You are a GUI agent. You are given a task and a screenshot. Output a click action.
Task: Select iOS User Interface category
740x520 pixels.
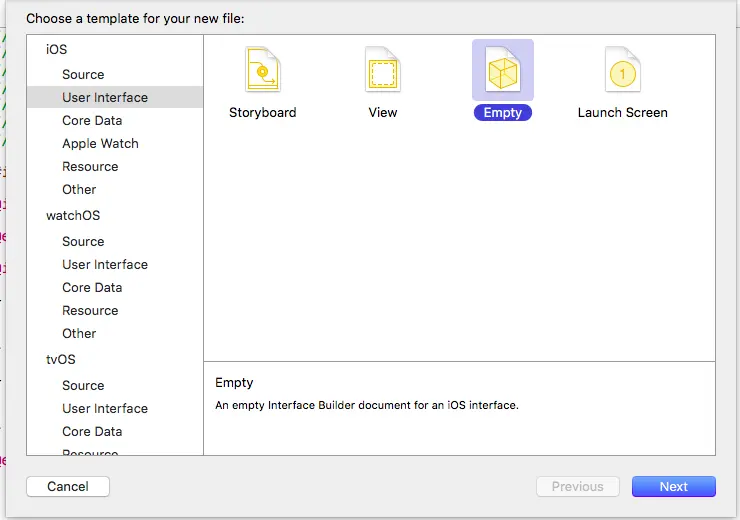click(115, 97)
